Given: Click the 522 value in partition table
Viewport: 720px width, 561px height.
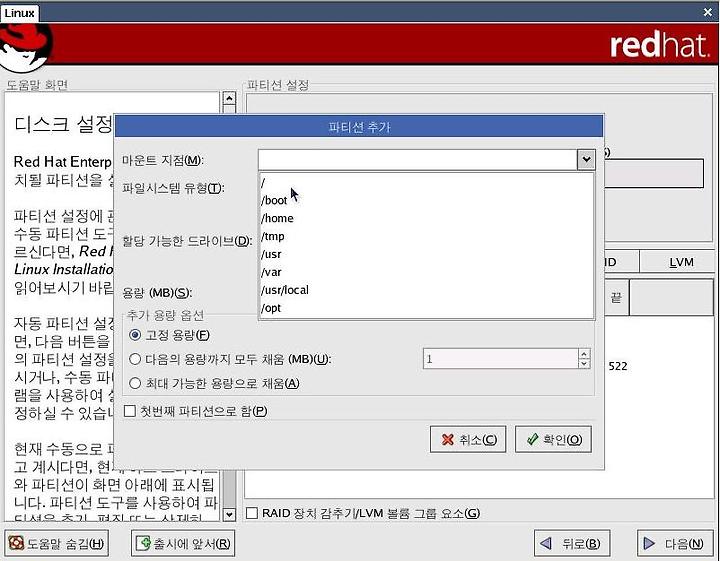Looking at the screenshot, I should click(618, 366).
